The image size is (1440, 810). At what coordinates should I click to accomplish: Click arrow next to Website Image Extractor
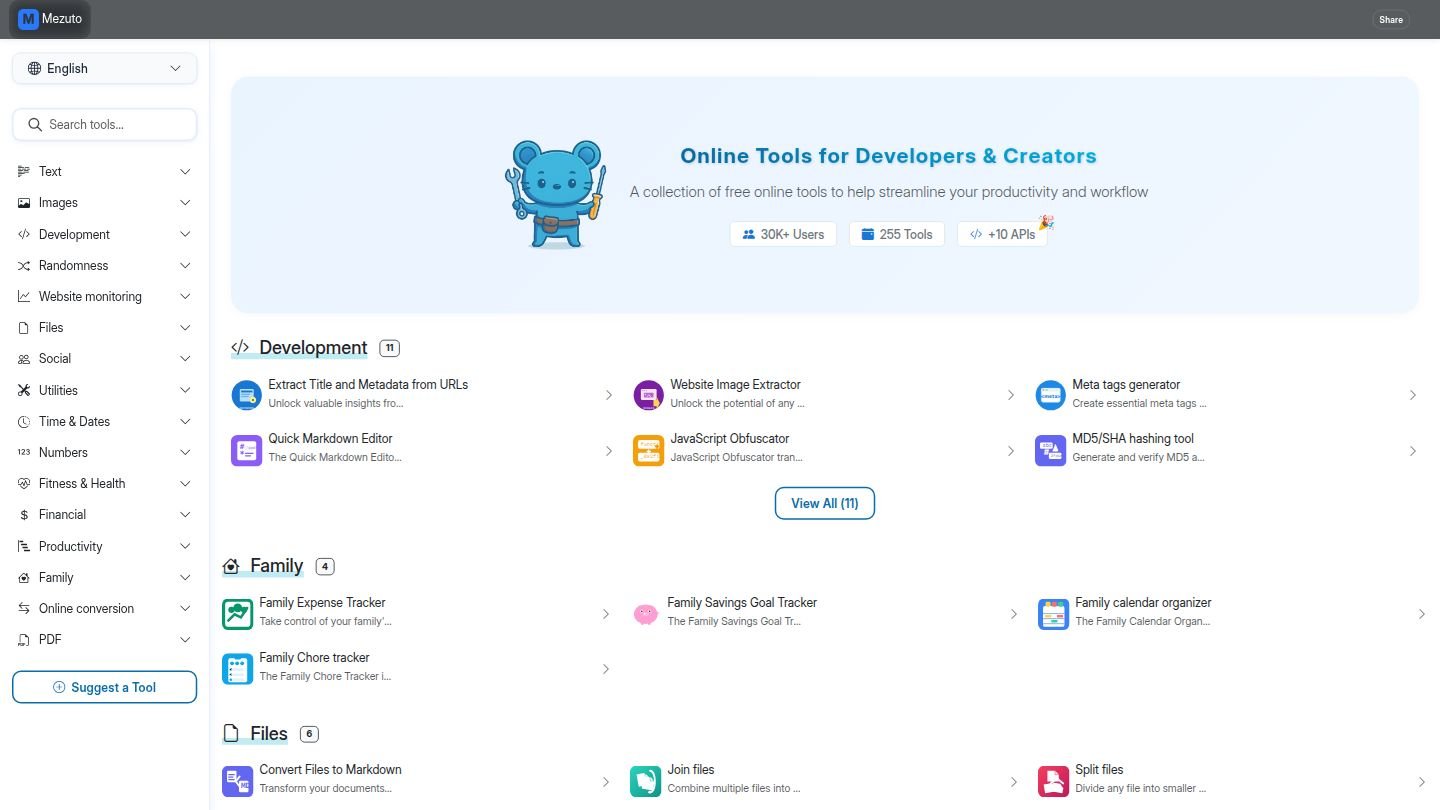coord(1011,395)
